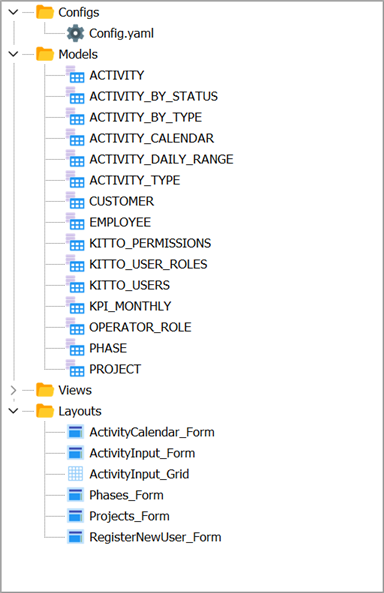The width and height of the screenshot is (384, 593).
Task: Select the RegisterNewUser_Form layout
Action: coord(155,537)
